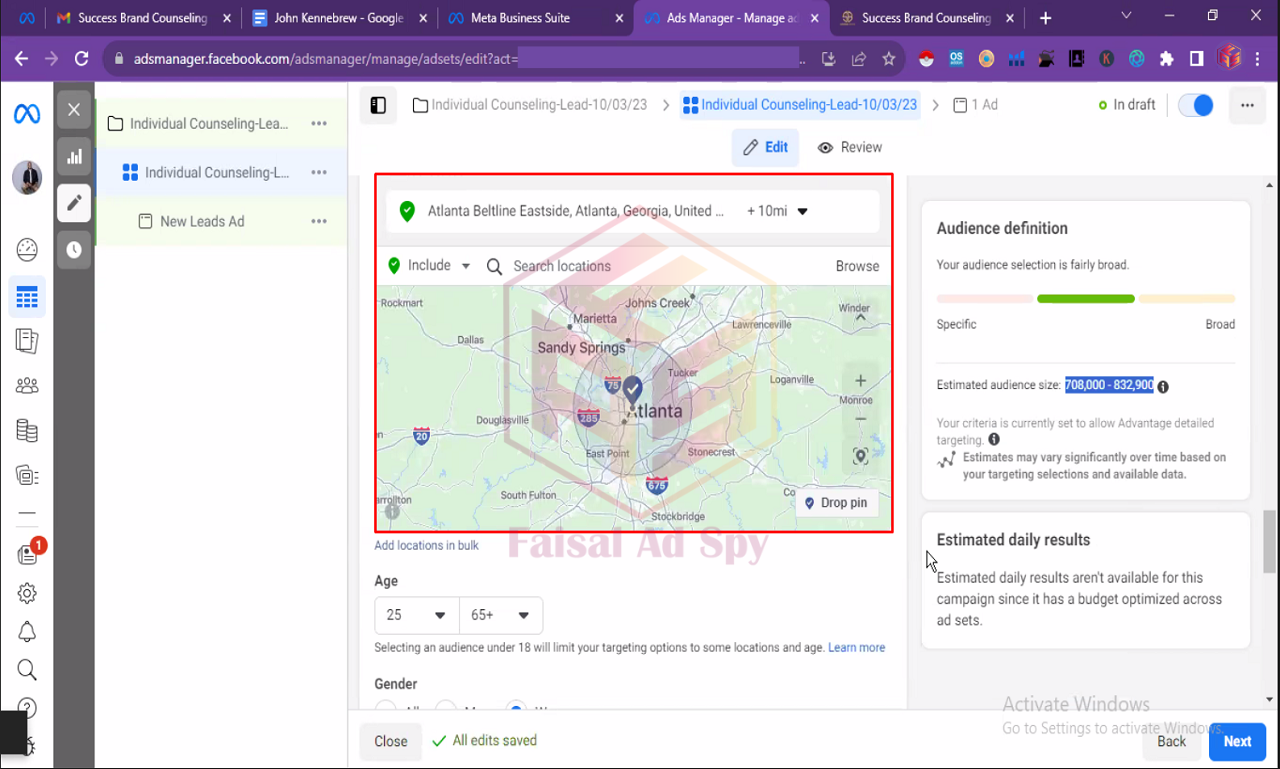Open the +10mi radius dropdown
This screenshot has height=769, width=1280.
tap(777, 211)
